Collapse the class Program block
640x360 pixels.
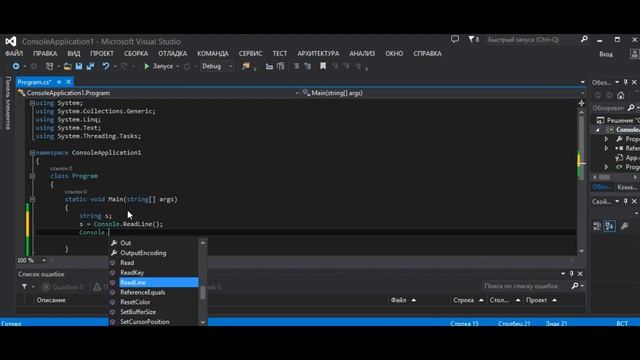coord(32,176)
